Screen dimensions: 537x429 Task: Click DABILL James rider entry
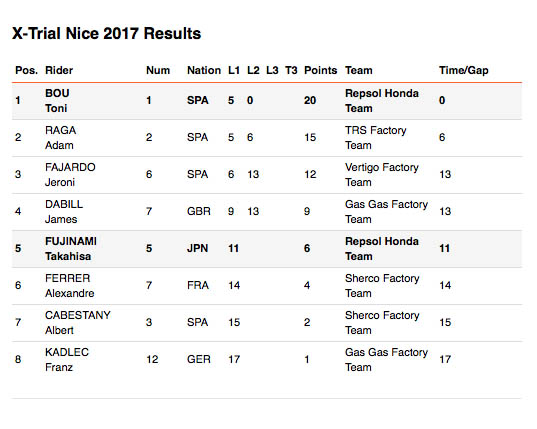pos(64,212)
